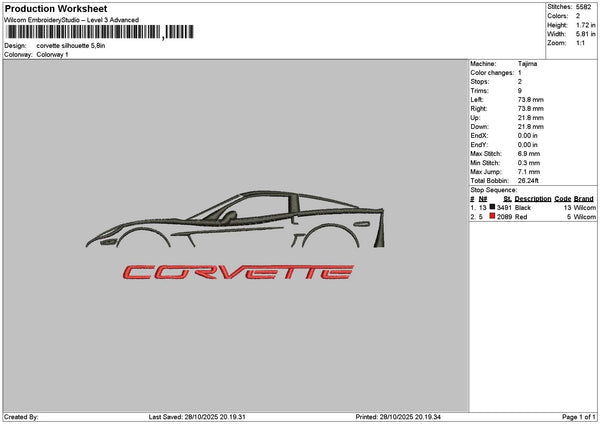Select the EndX value 0.00 in
This screenshot has width=600, height=424.
pyautogui.click(x=528, y=135)
